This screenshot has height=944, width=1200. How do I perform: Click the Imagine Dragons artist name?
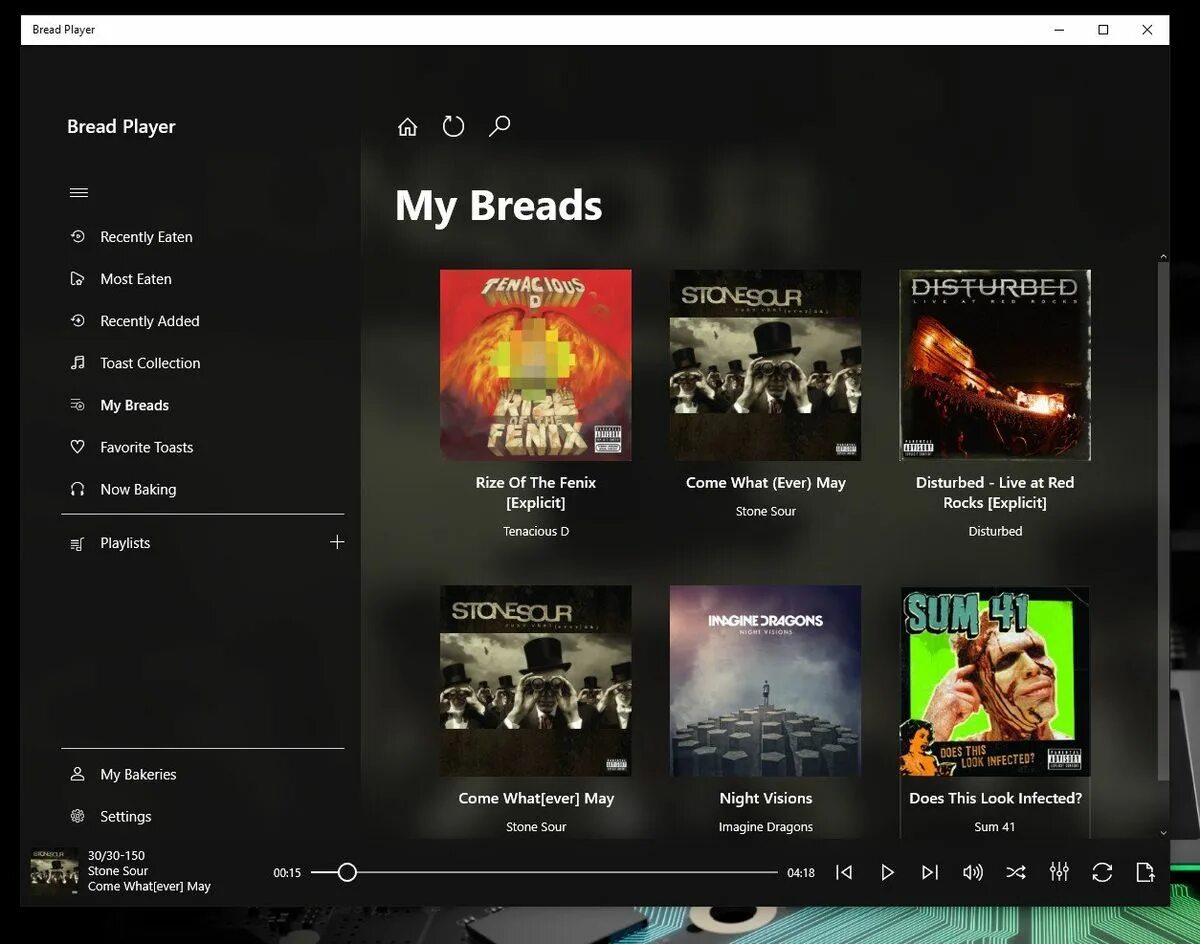[766, 827]
